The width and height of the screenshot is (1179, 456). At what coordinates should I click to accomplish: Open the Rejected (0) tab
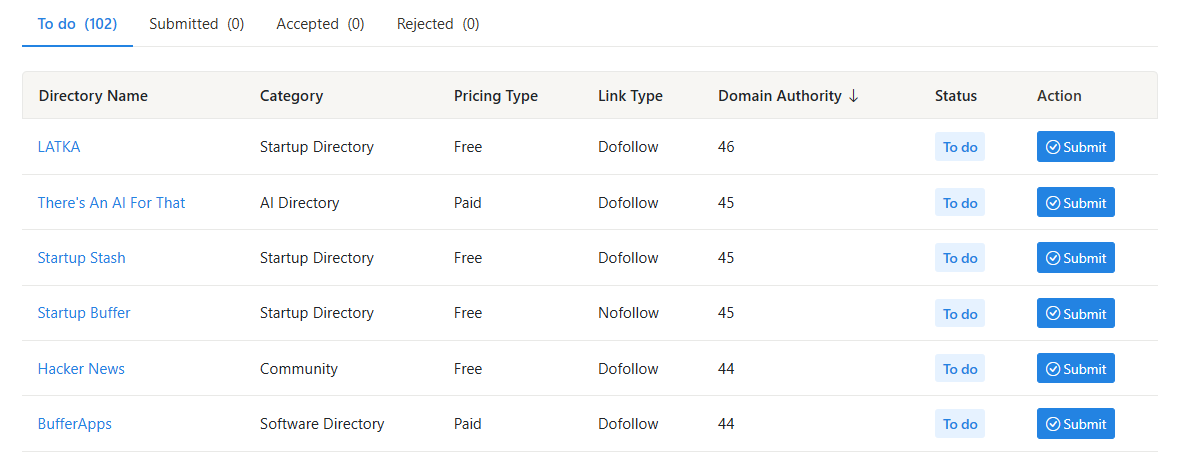pyautogui.click(x=438, y=24)
